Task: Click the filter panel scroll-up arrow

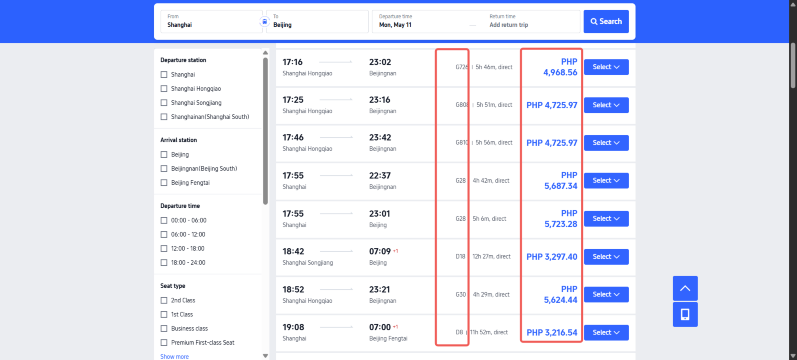Action: [x=265, y=52]
